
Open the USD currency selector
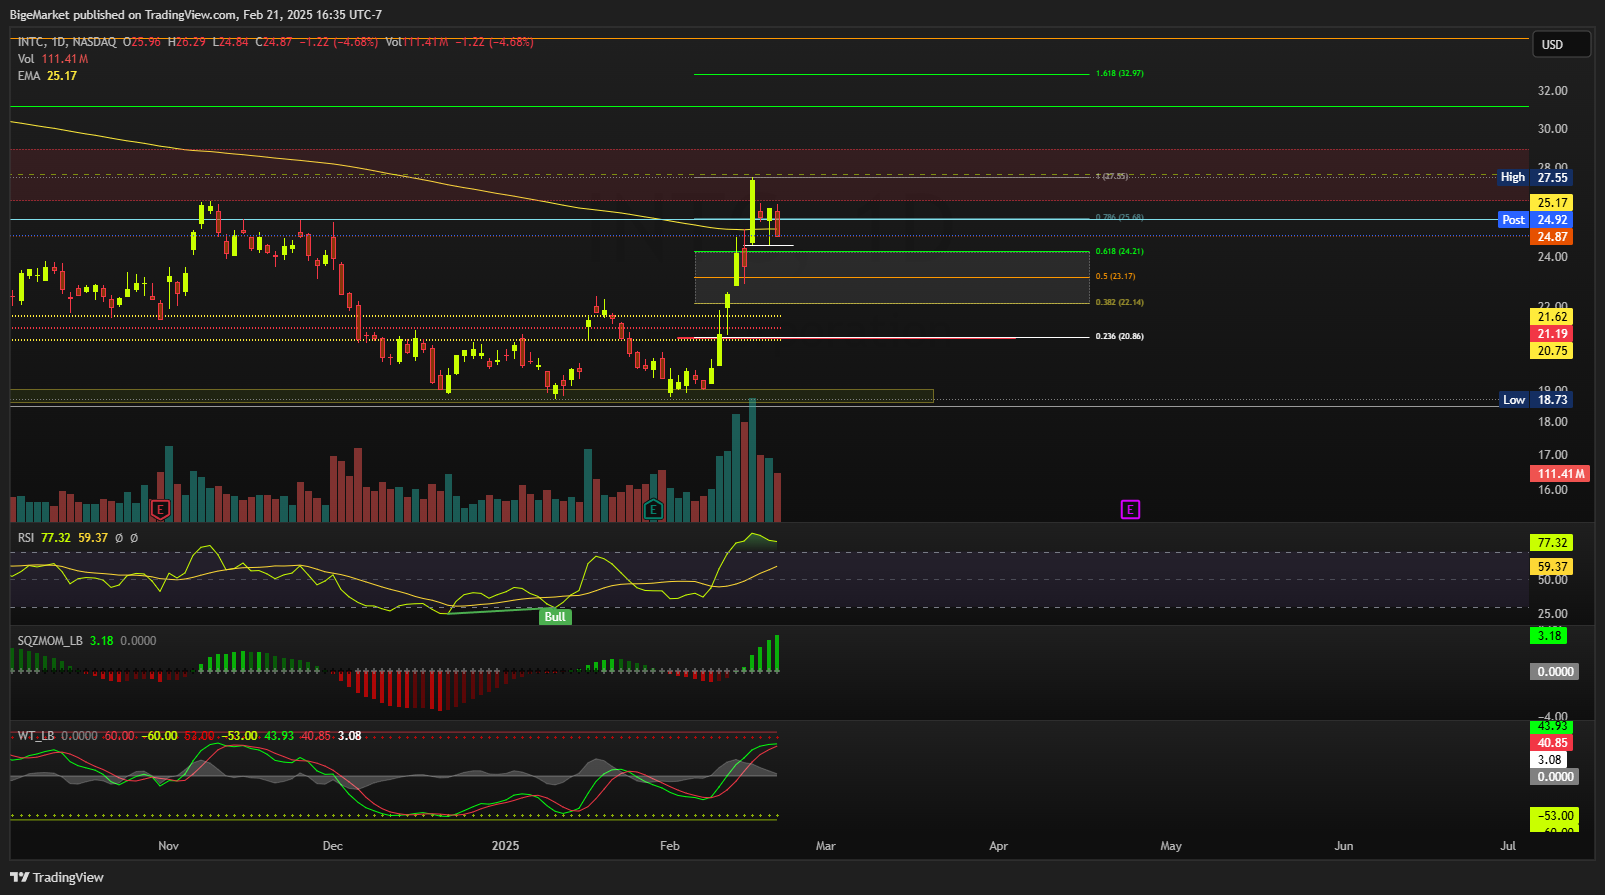(1561, 44)
